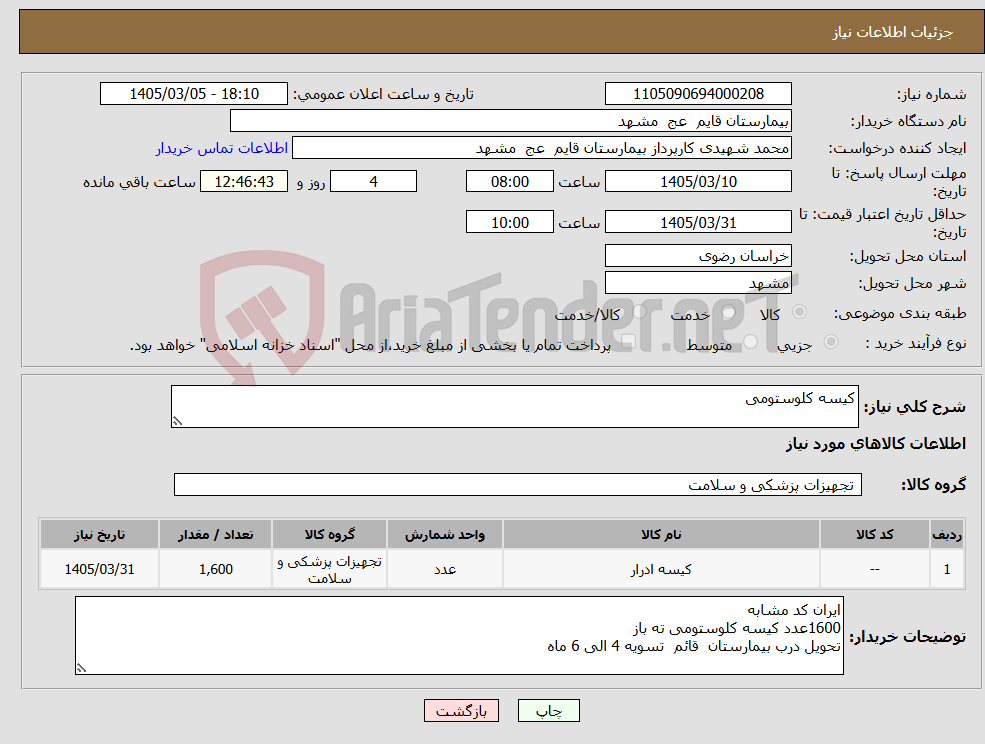Open اطلاعات تماس خریدار link

222,148
